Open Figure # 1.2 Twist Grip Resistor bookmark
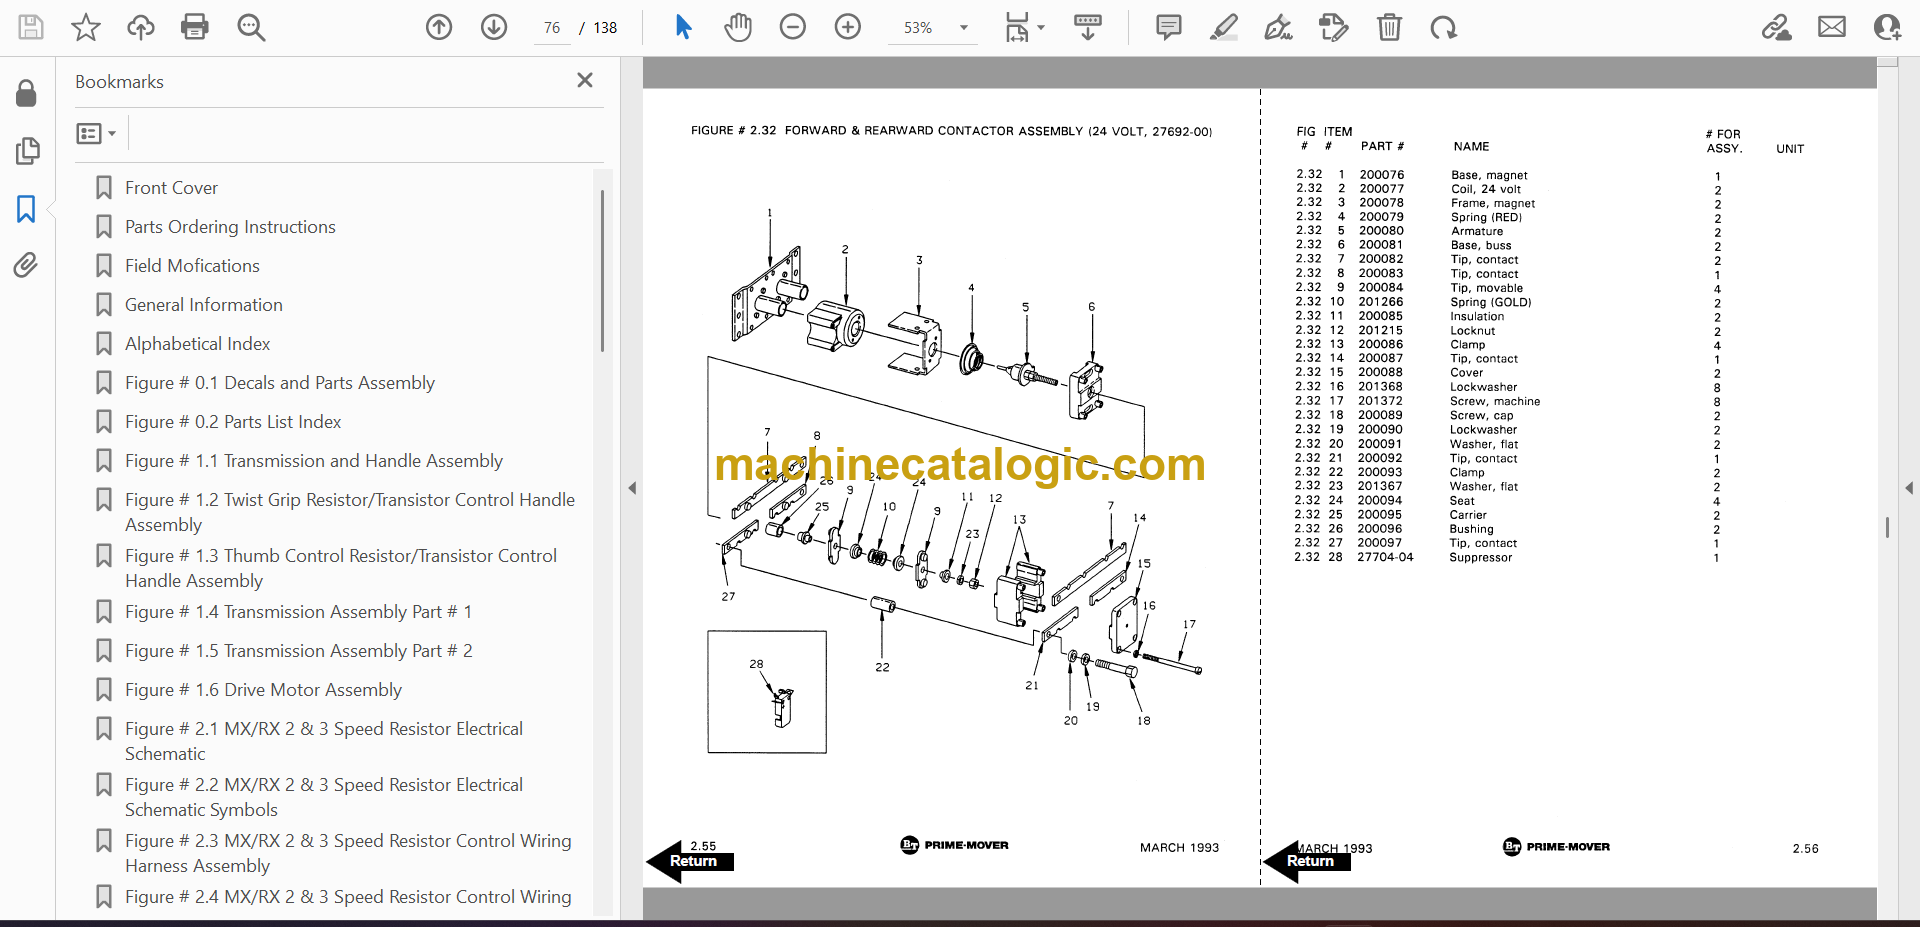Image resolution: width=1920 pixels, height=927 pixels. 350,512
